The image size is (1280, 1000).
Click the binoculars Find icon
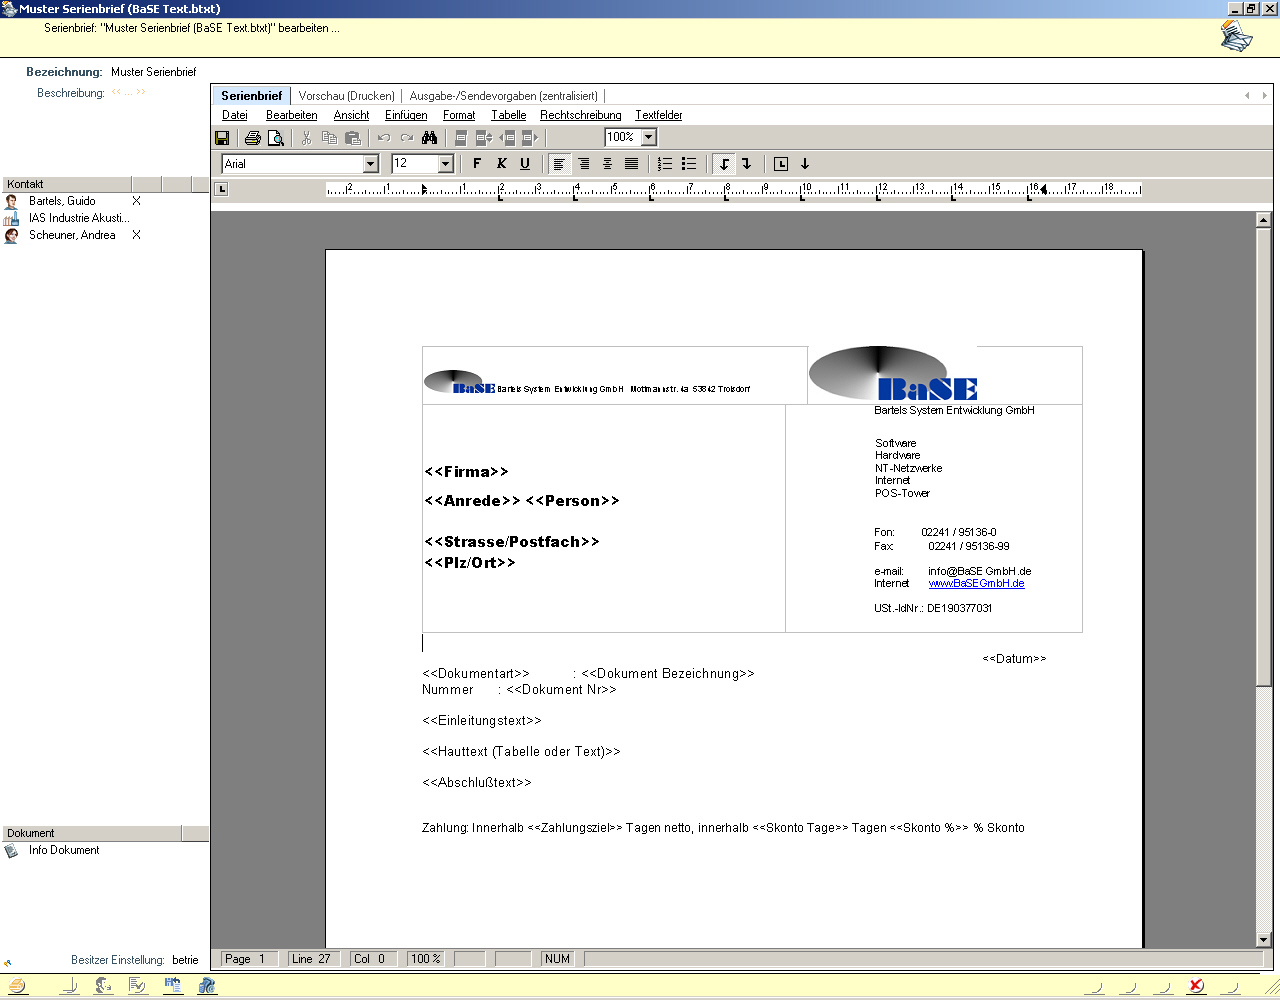point(430,138)
